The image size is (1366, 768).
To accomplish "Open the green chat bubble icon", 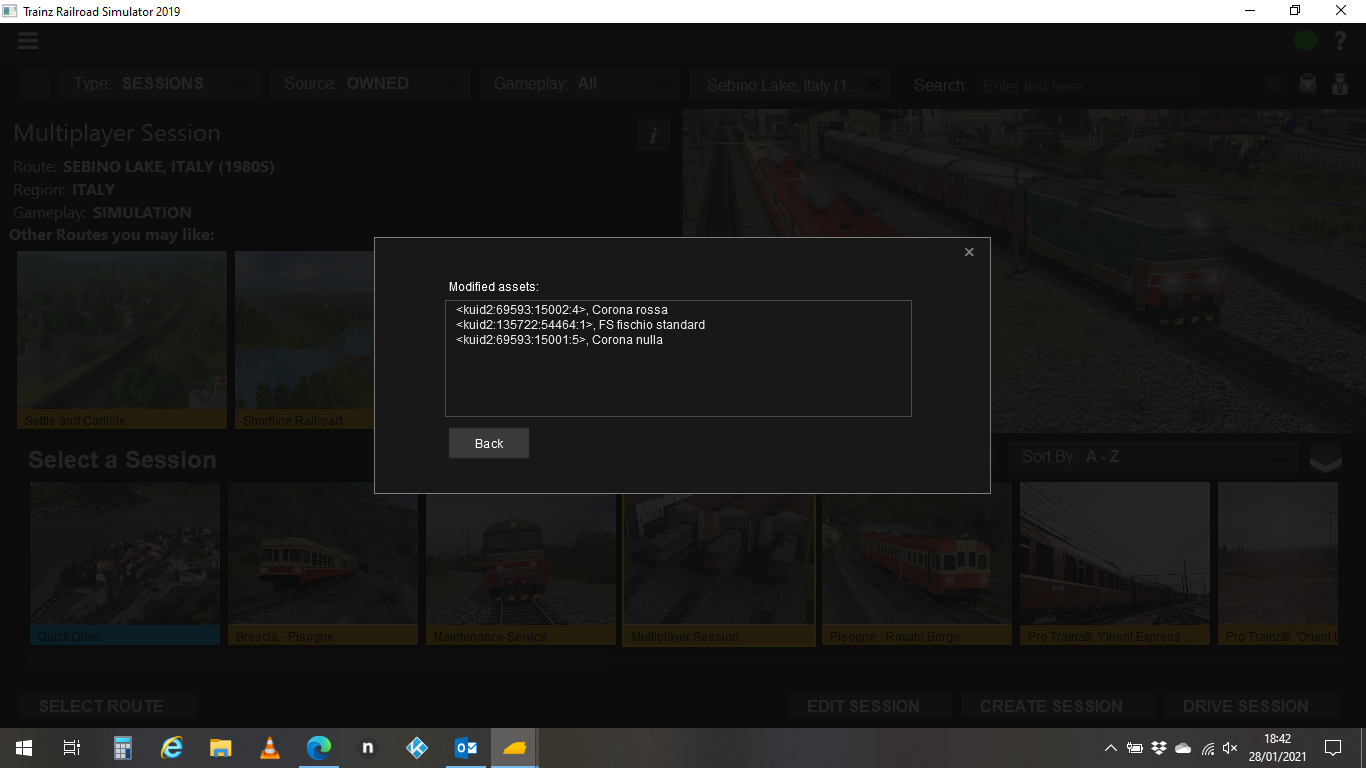I will [x=1306, y=41].
